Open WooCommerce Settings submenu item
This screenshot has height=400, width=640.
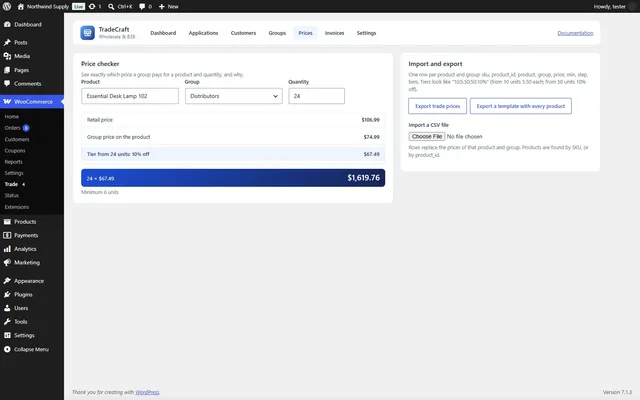pos(14,173)
